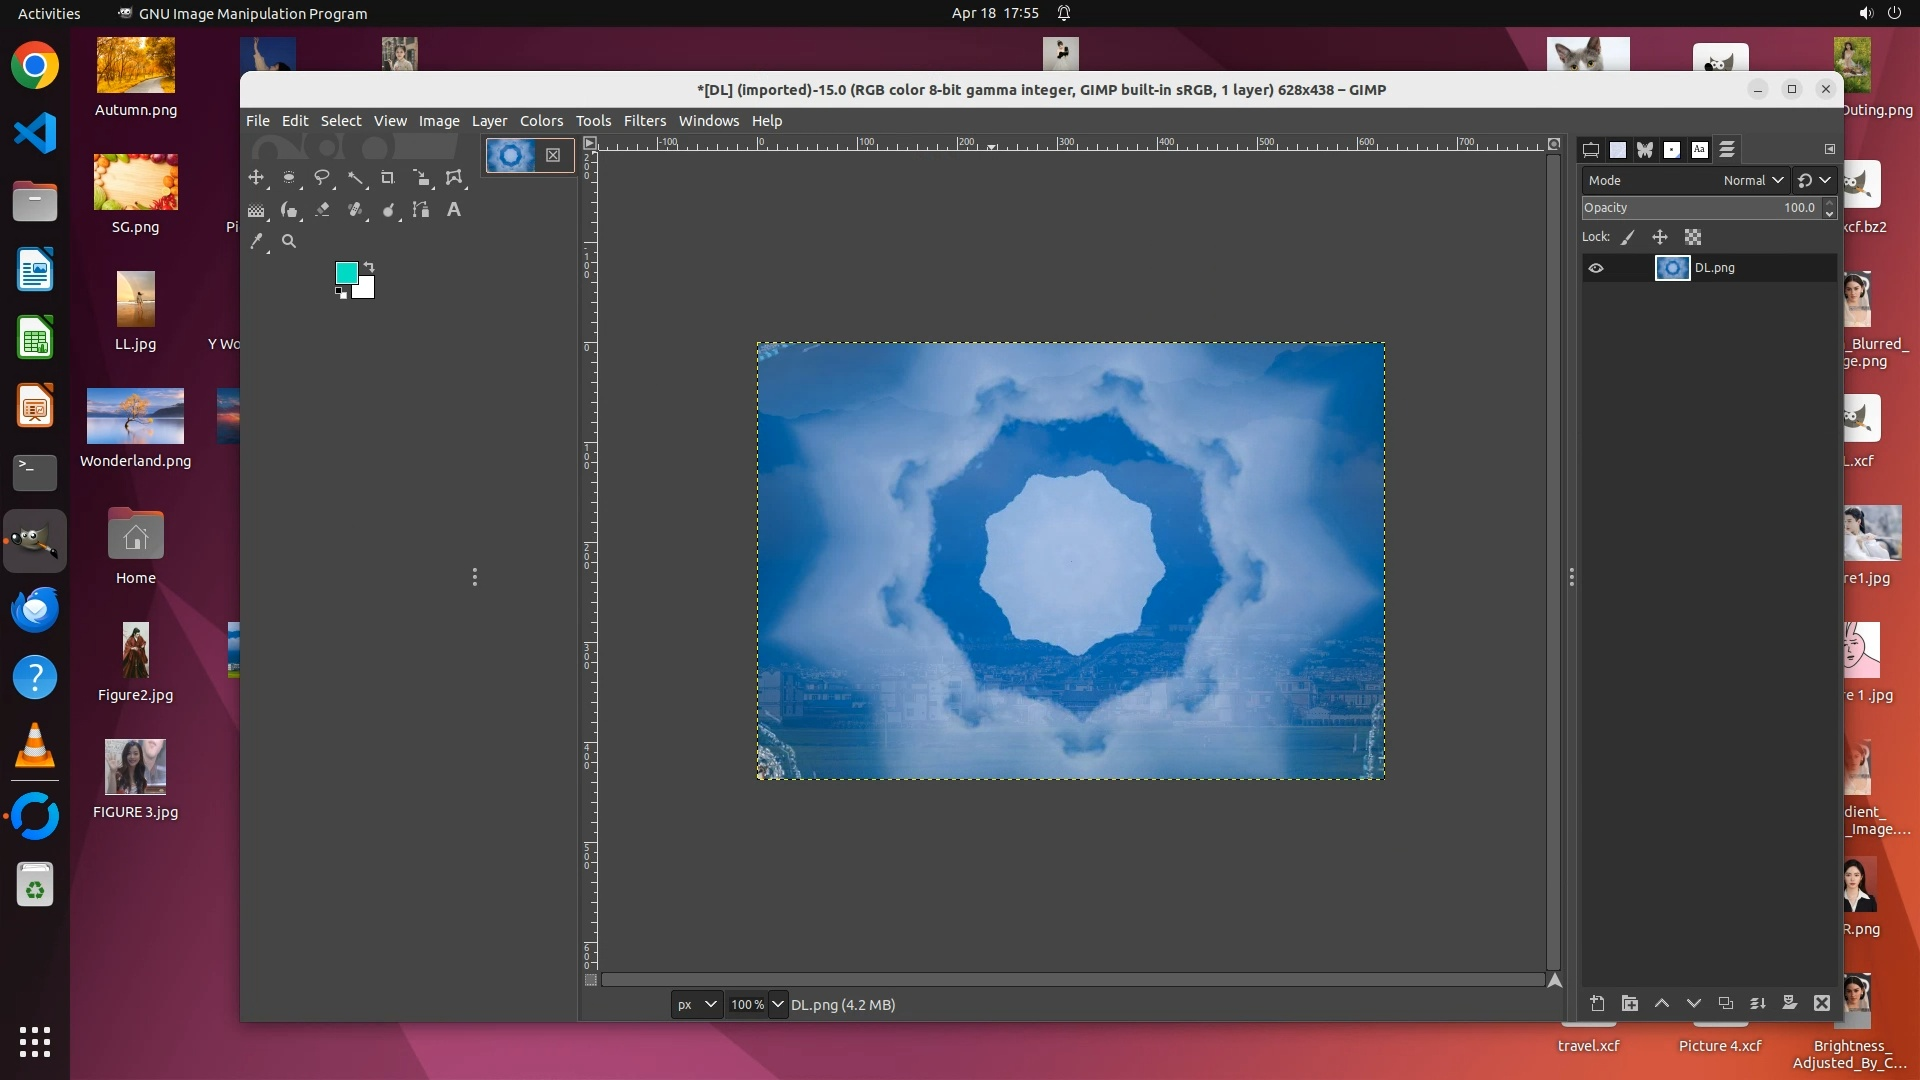1920x1080 pixels.
Task: Choose the Color Picker eyedropper tool
Action: (x=257, y=241)
